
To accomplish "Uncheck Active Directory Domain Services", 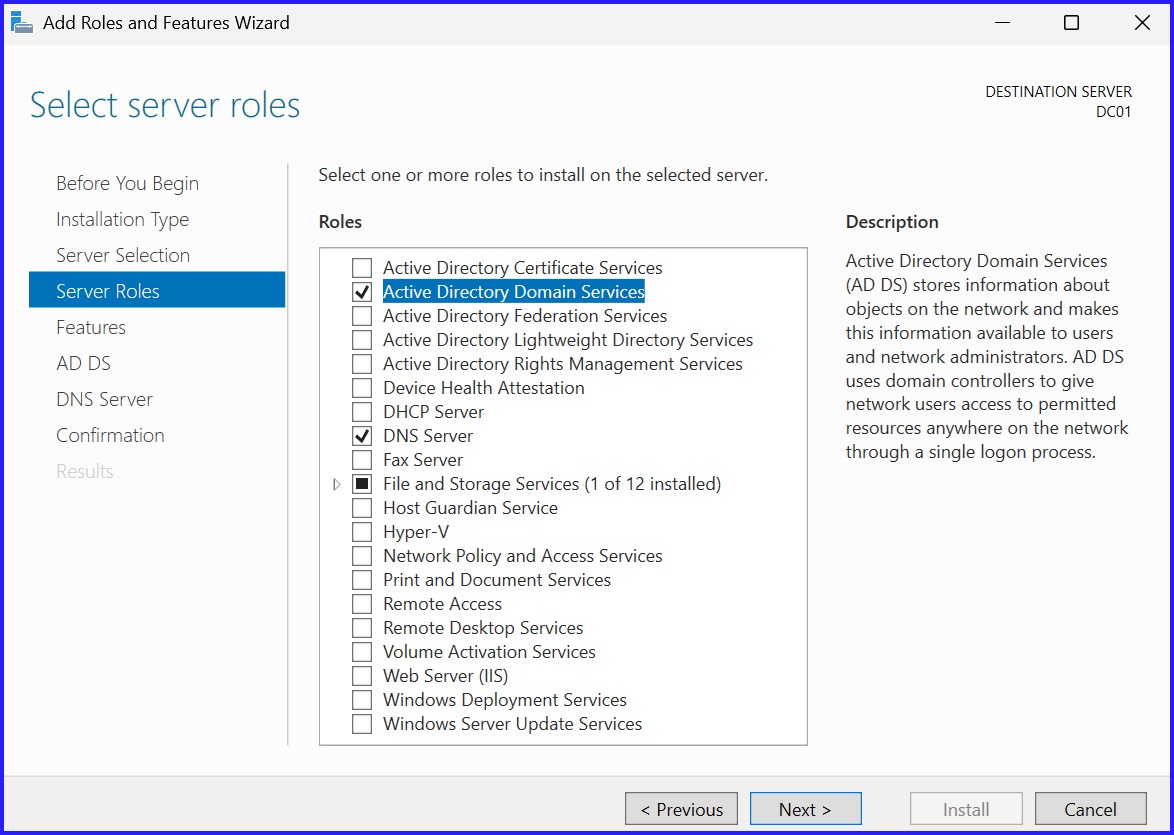I will click(363, 291).
